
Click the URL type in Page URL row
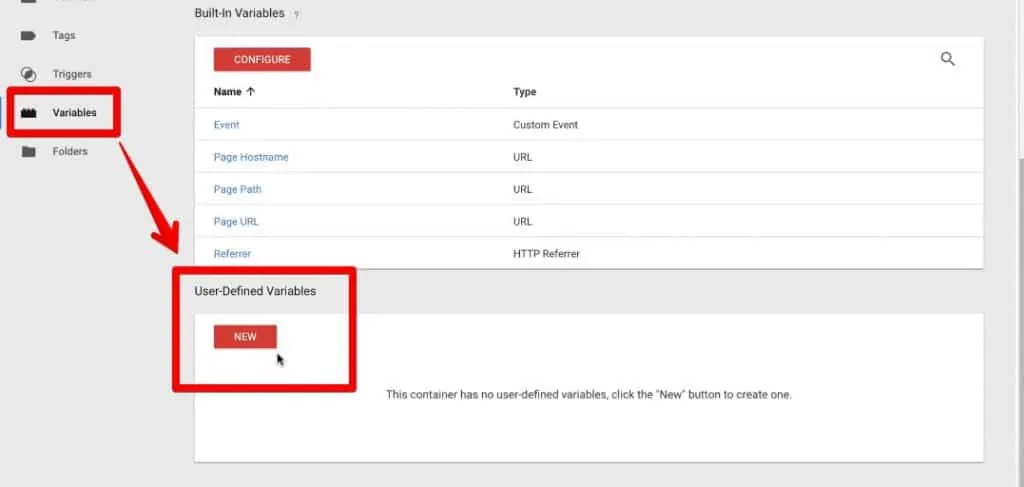click(522, 221)
